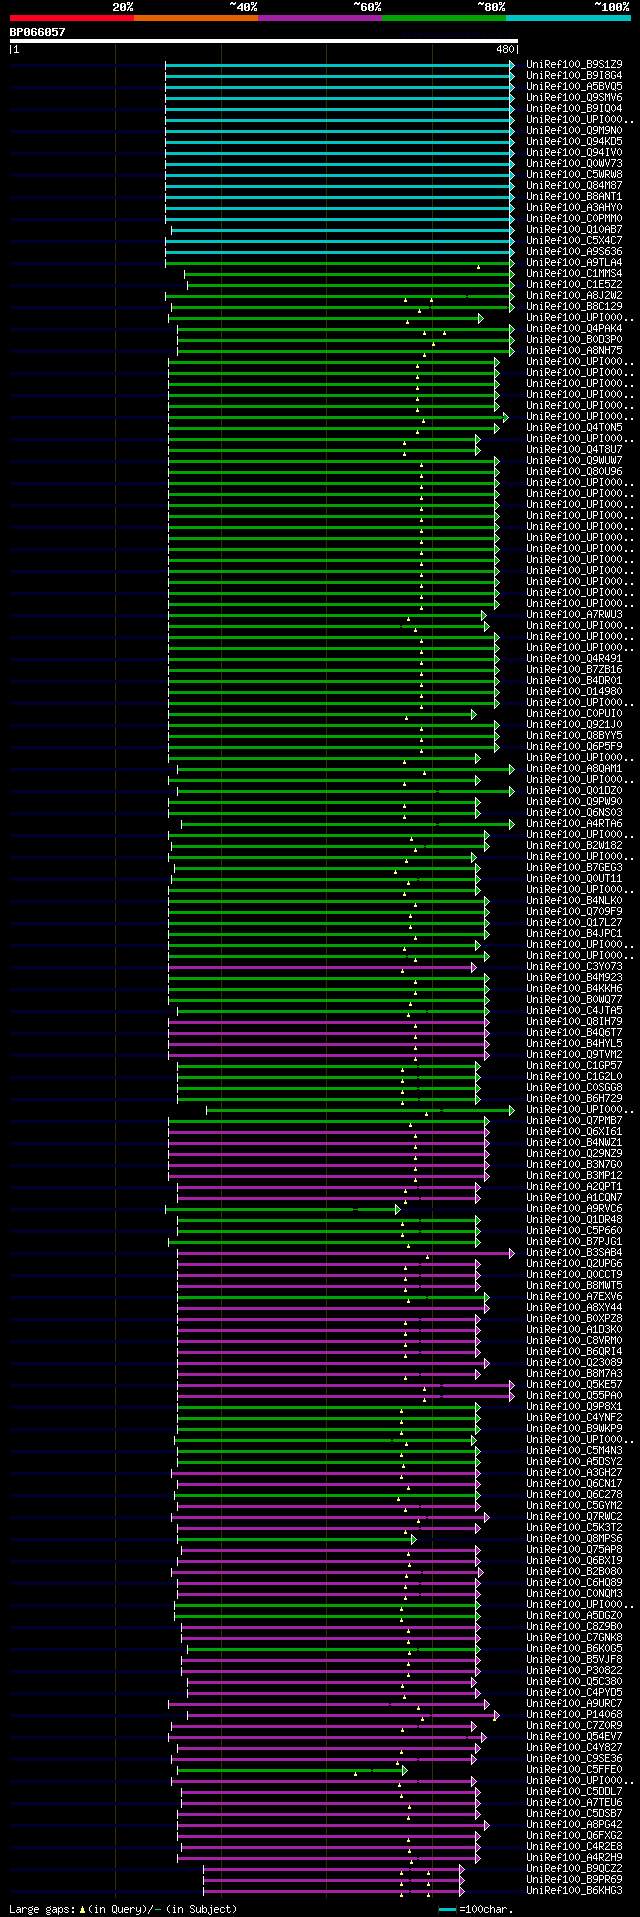Image resolution: width=640 pixels, height=1917 pixels.
Task: Select the UniRef100_Q6P5F9 entry
Action: tap(574, 746)
